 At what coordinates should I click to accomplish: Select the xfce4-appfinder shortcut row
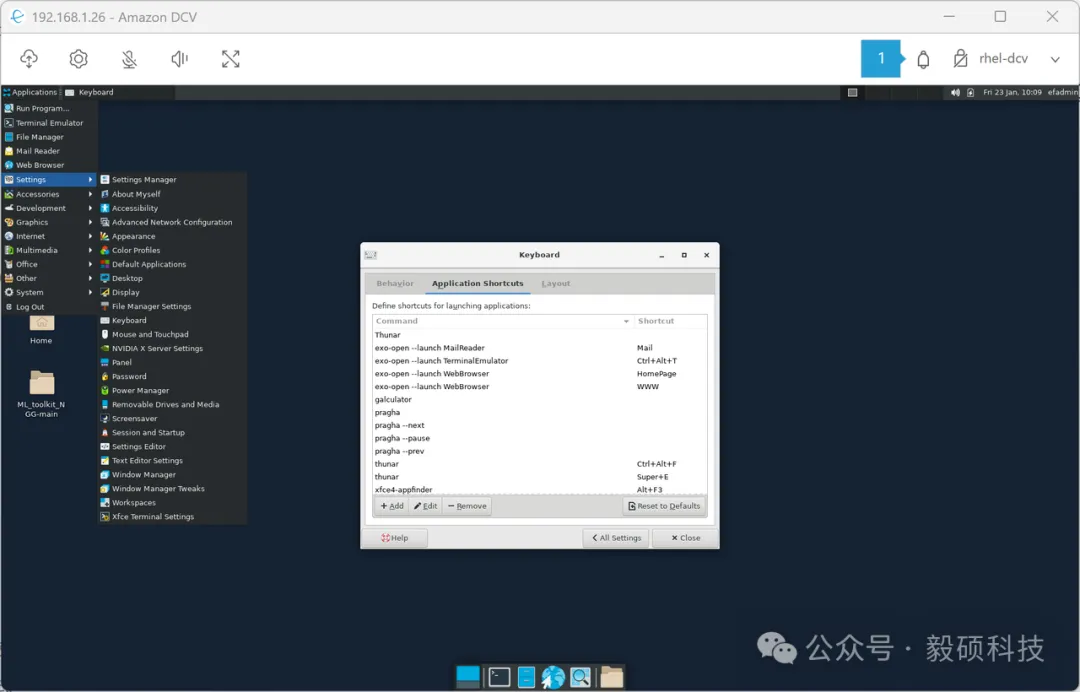coord(404,490)
